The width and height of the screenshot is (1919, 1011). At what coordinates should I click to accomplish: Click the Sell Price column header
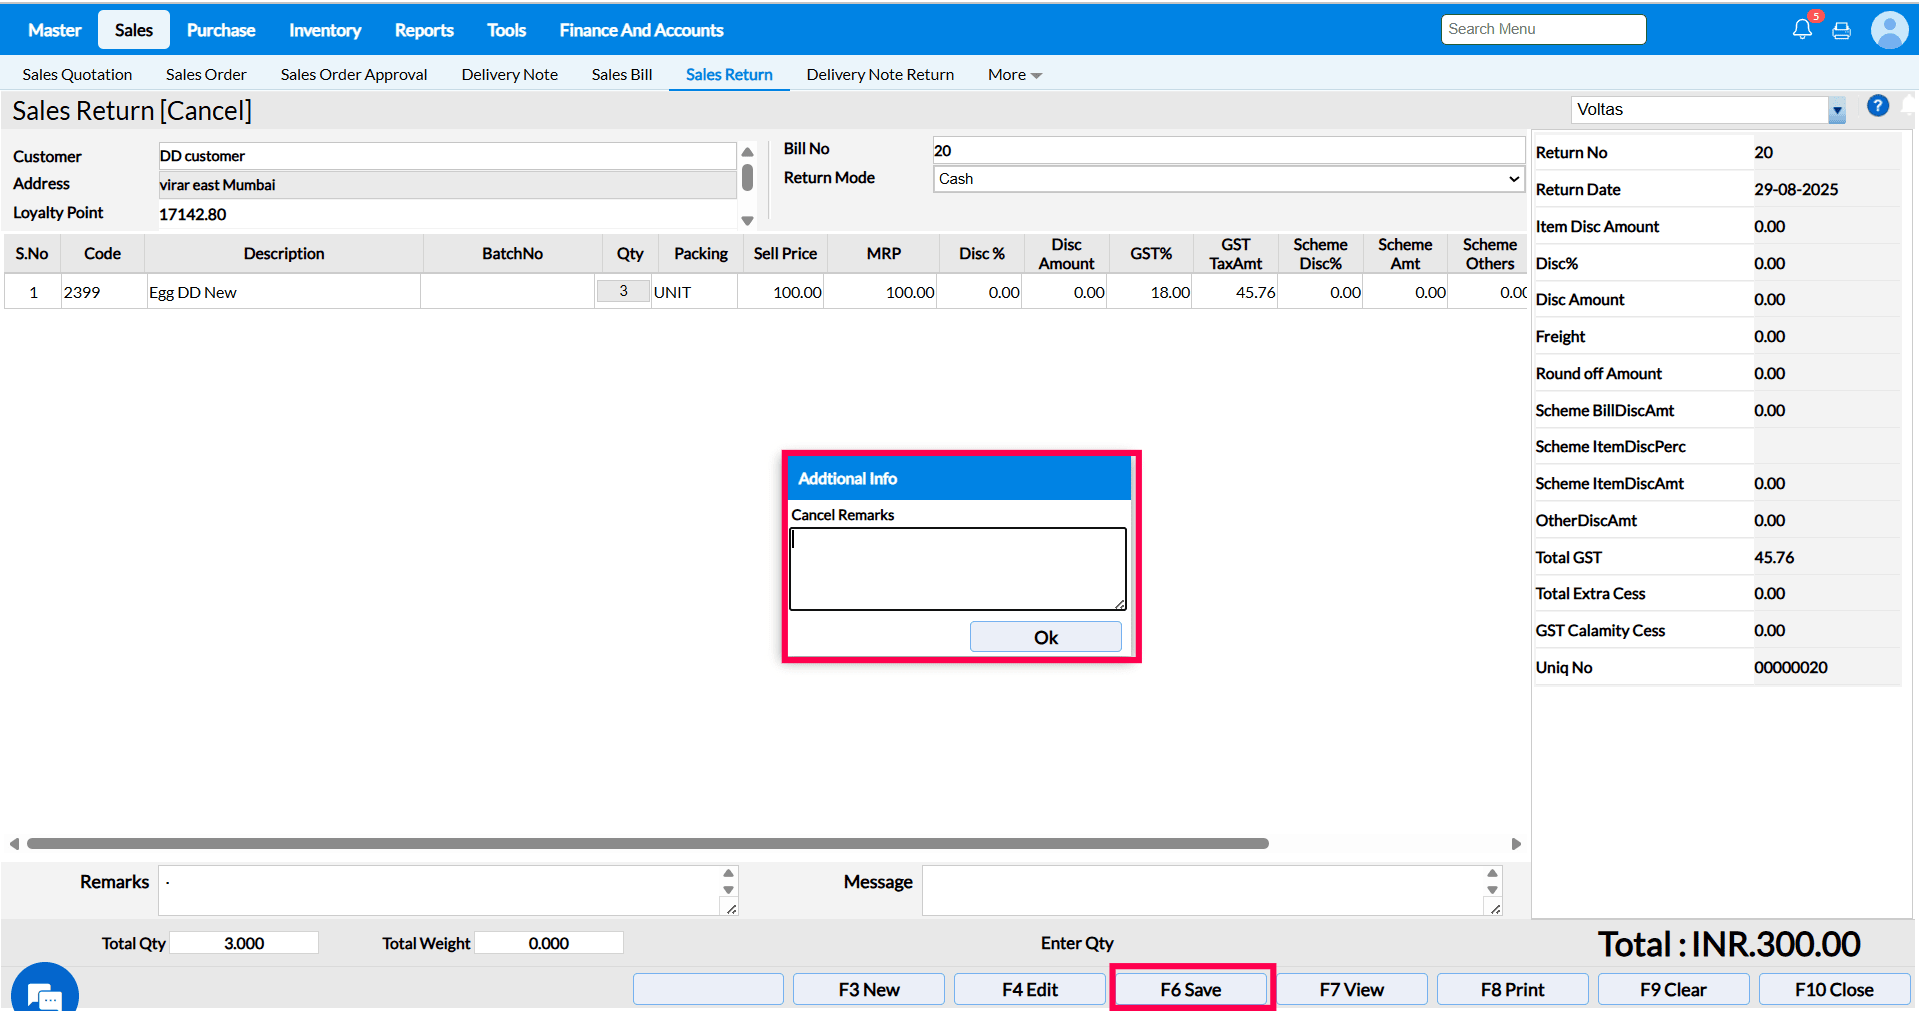point(785,254)
